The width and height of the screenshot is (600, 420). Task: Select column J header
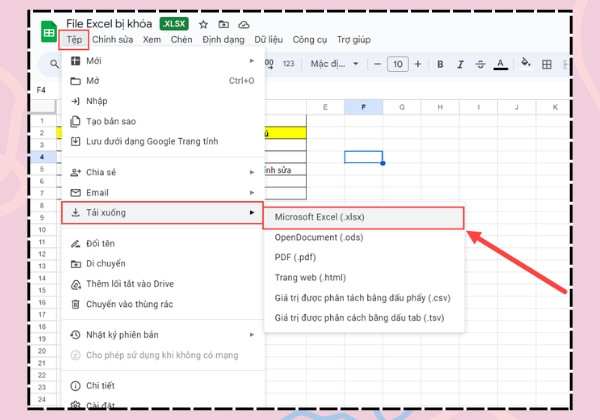(x=517, y=107)
